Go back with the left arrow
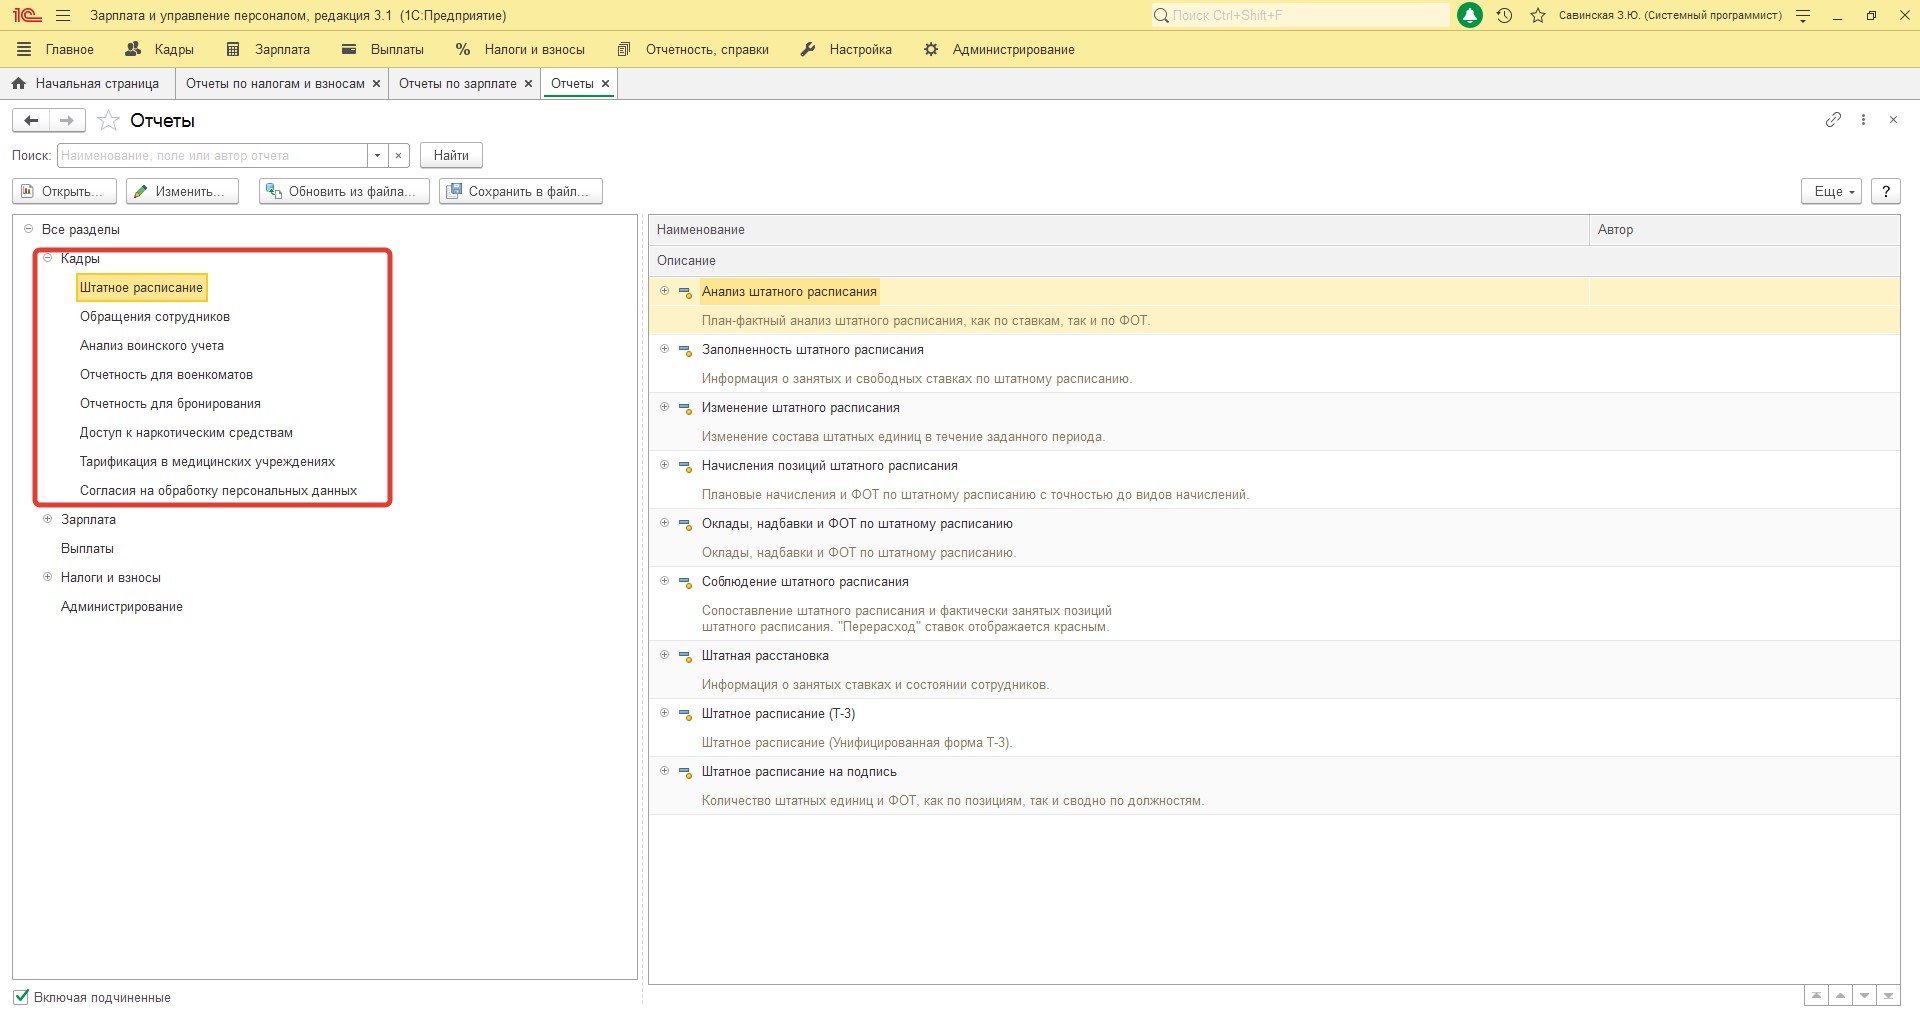The width and height of the screenshot is (1920, 1018). 31,120
